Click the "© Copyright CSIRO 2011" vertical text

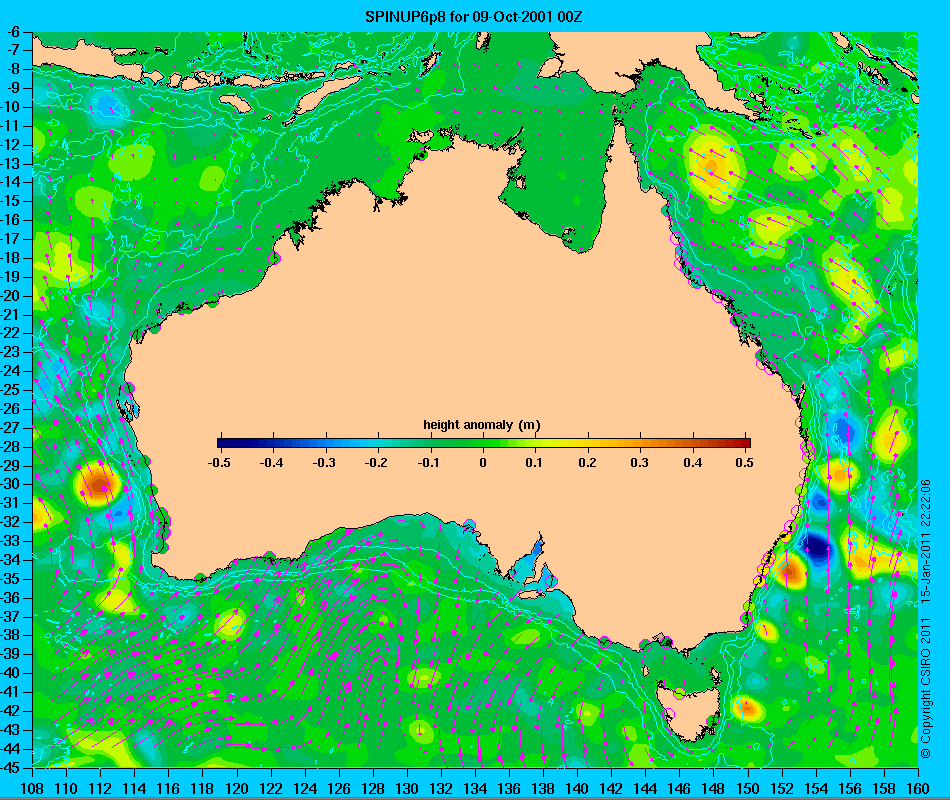925,688
